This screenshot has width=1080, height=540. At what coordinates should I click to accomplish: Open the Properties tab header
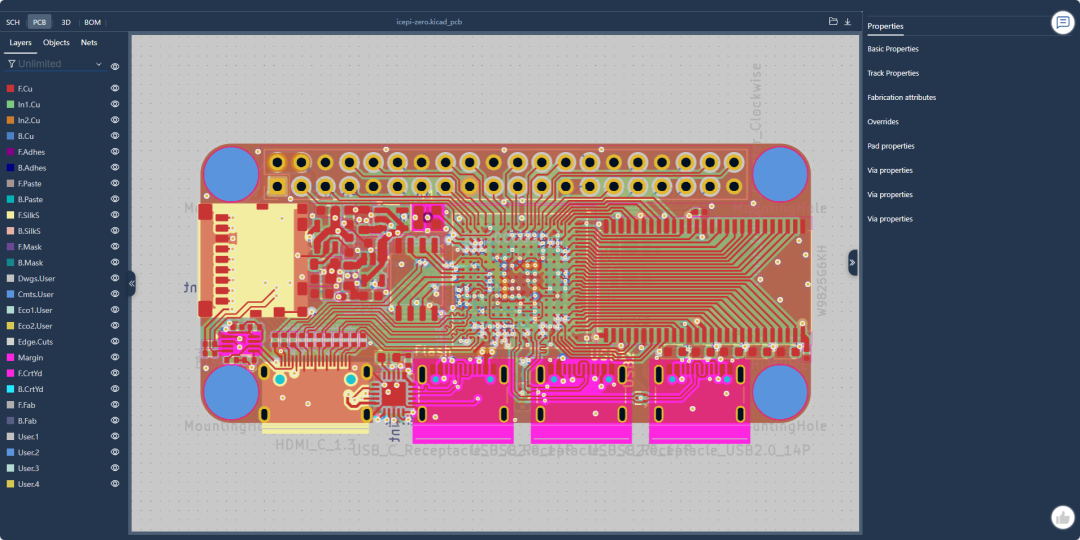click(885, 26)
